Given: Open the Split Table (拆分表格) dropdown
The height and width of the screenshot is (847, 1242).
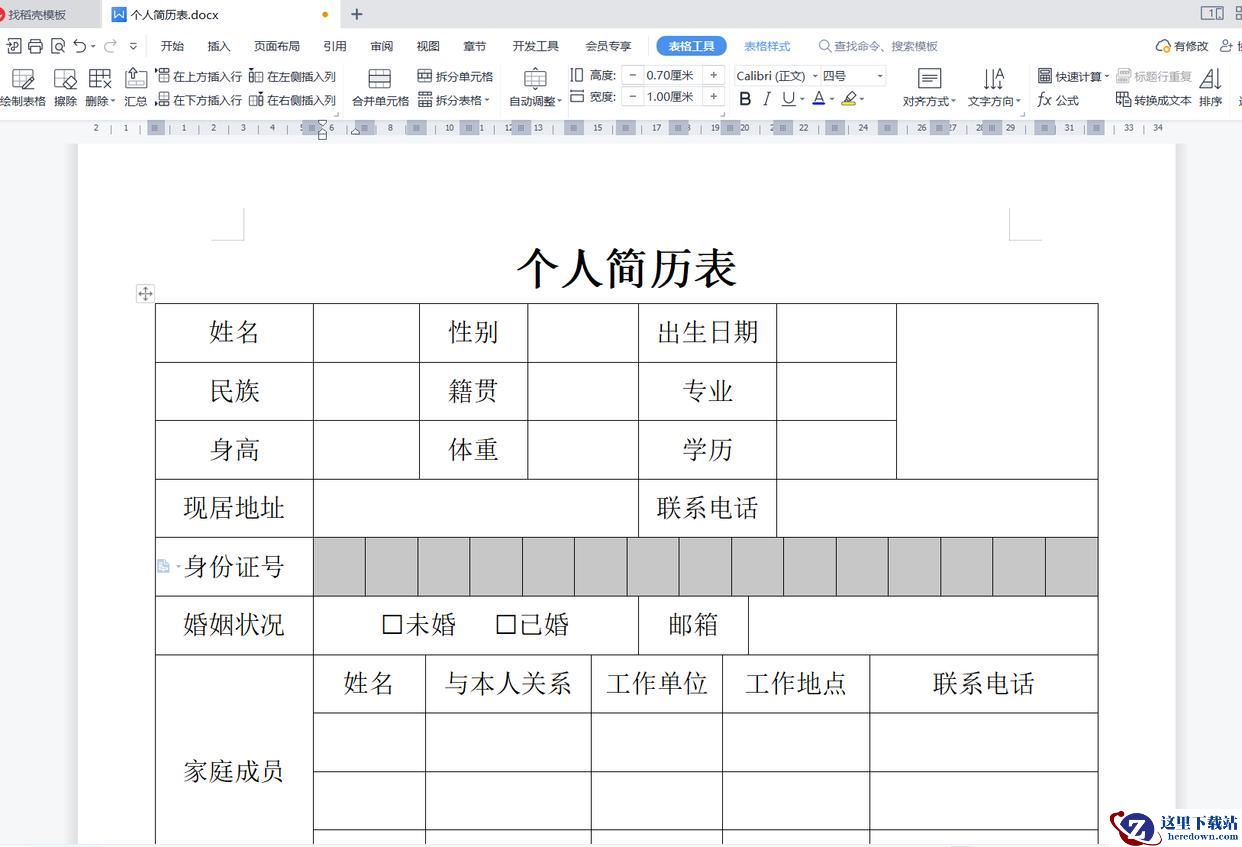Looking at the screenshot, I should pos(455,100).
